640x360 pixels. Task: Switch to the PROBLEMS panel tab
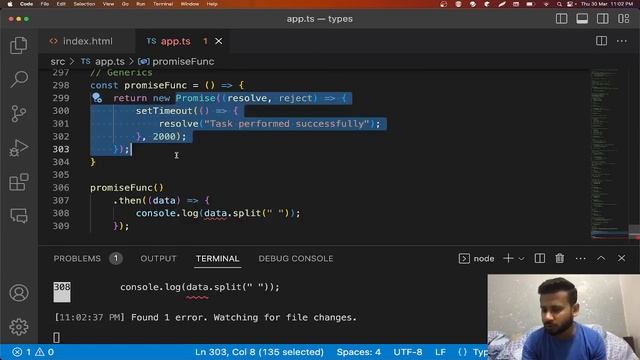tap(77, 258)
